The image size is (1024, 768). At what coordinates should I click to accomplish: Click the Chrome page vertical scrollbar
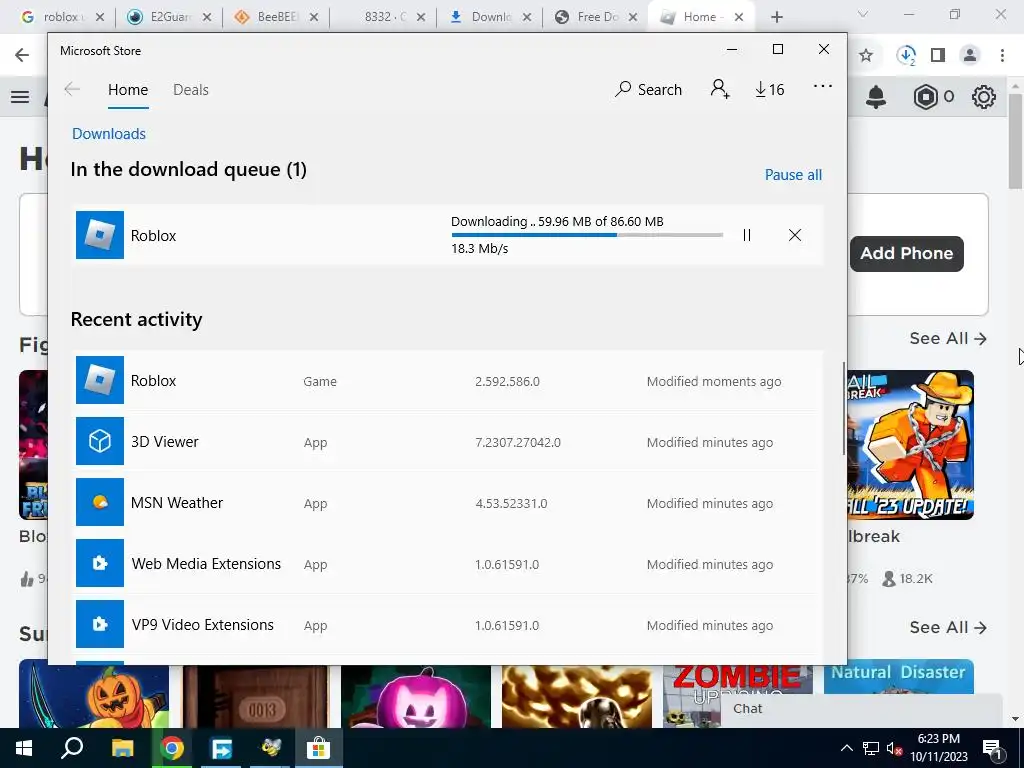click(1015, 140)
